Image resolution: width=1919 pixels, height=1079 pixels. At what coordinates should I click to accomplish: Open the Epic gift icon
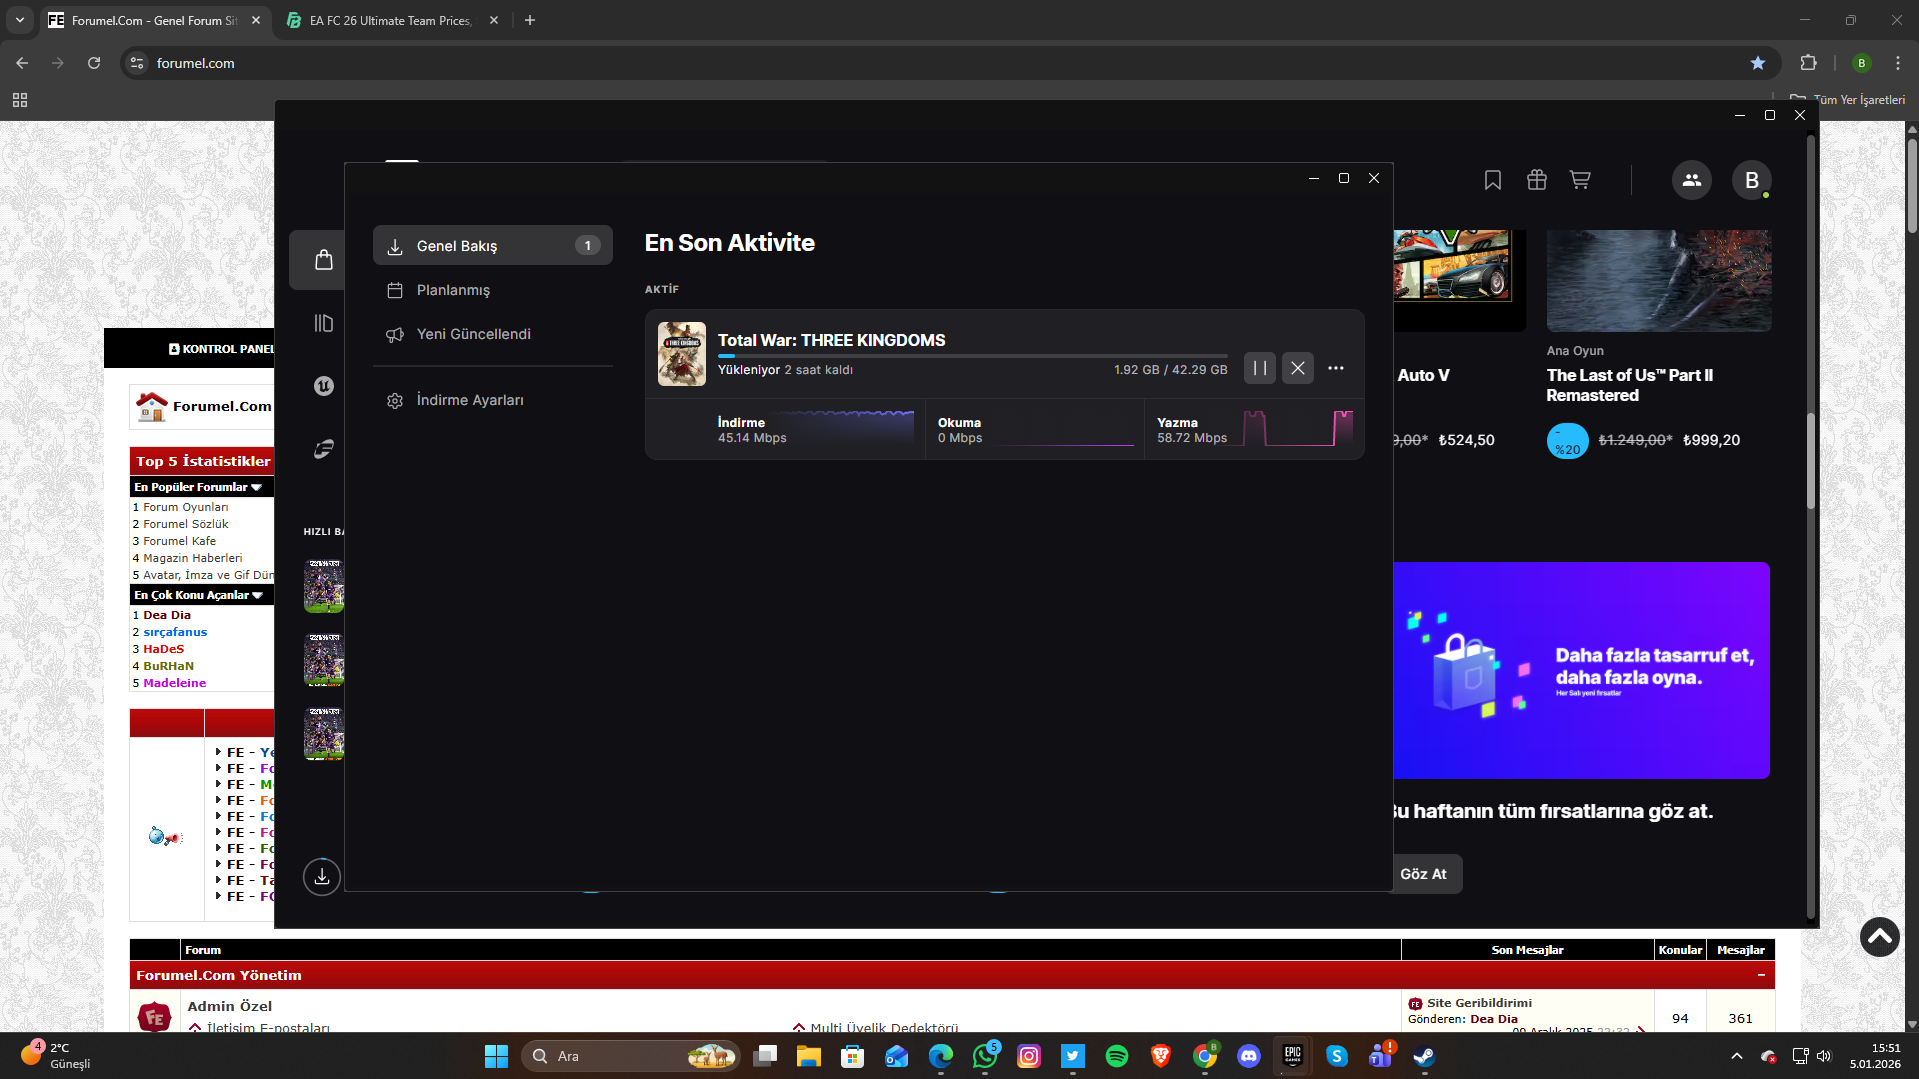pyautogui.click(x=1537, y=180)
